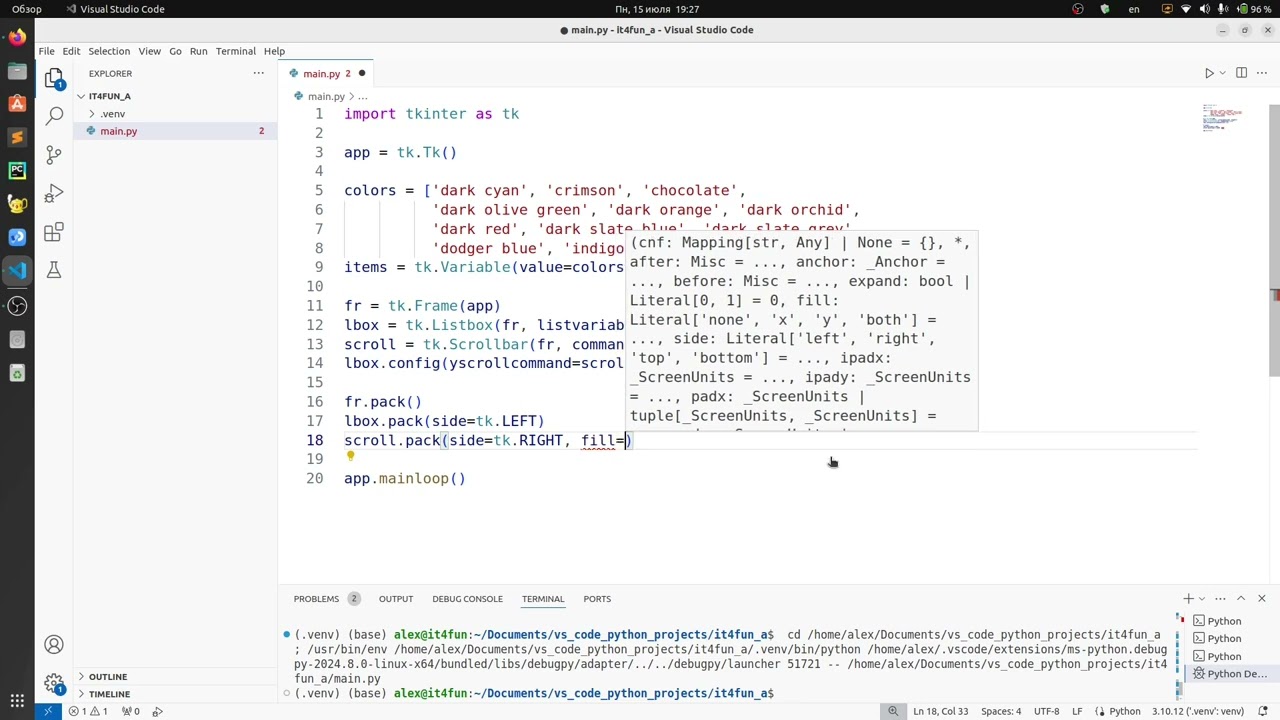Change end of line via LF
This screenshot has width=1280, height=720.
click(x=1078, y=711)
